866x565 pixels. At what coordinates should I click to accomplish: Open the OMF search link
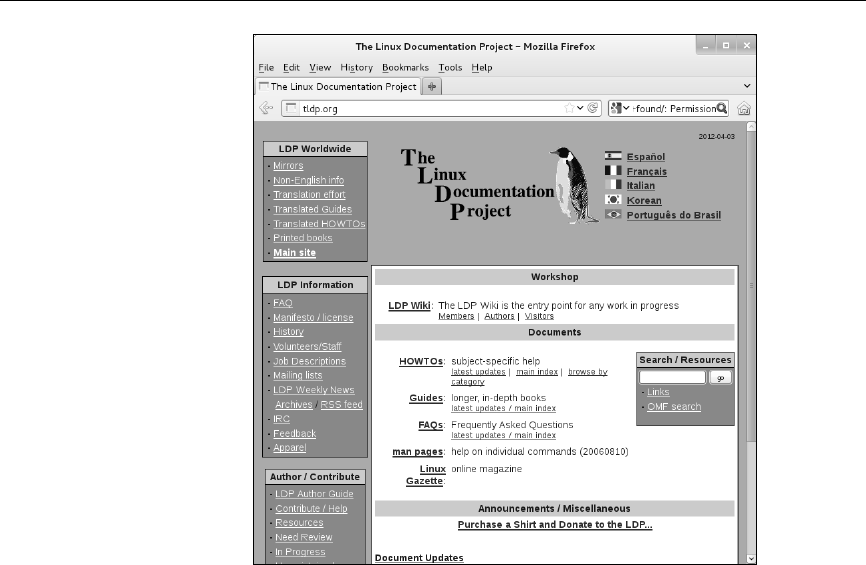(x=674, y=406)
